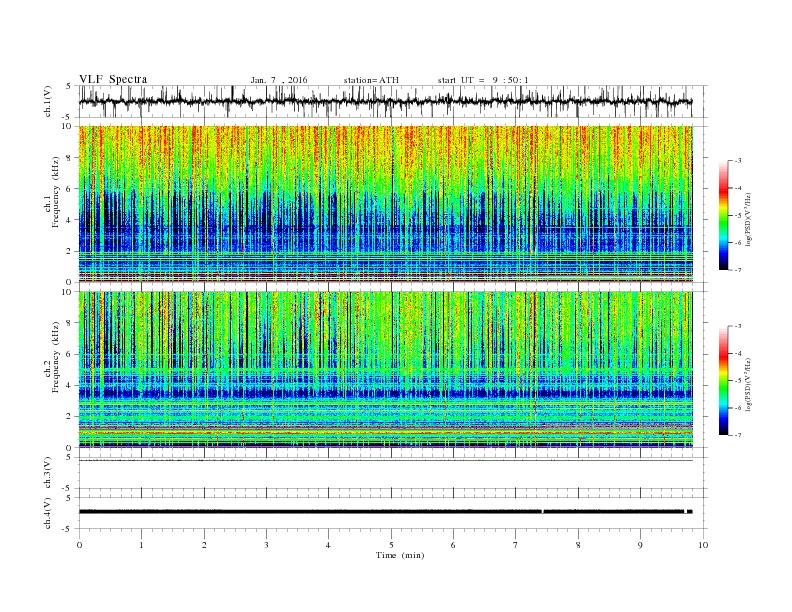Click the thick black ch.4 voltage trace

[386, 512]
